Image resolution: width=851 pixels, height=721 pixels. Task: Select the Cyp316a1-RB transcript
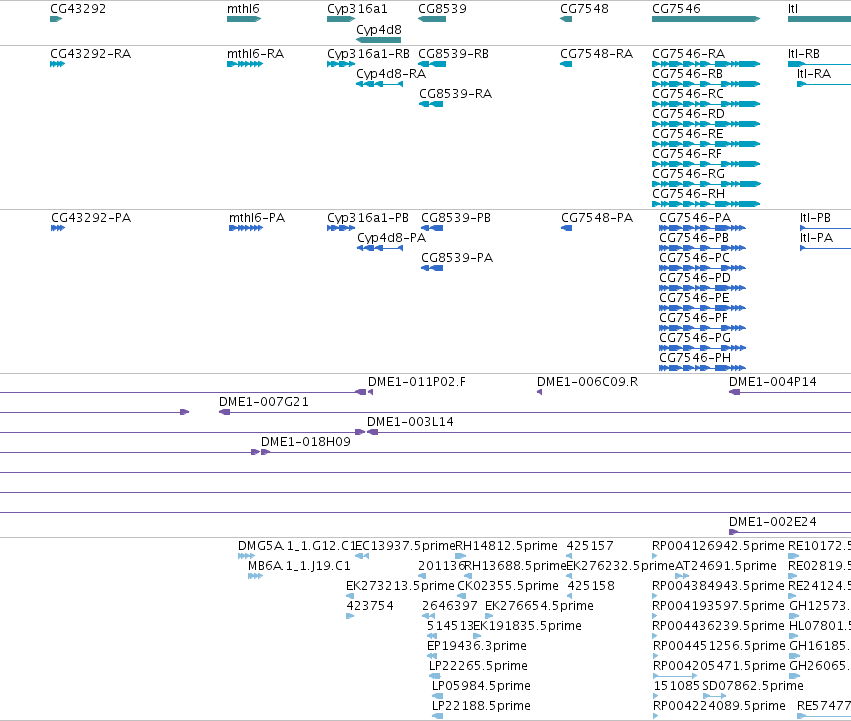coord(341,64)
